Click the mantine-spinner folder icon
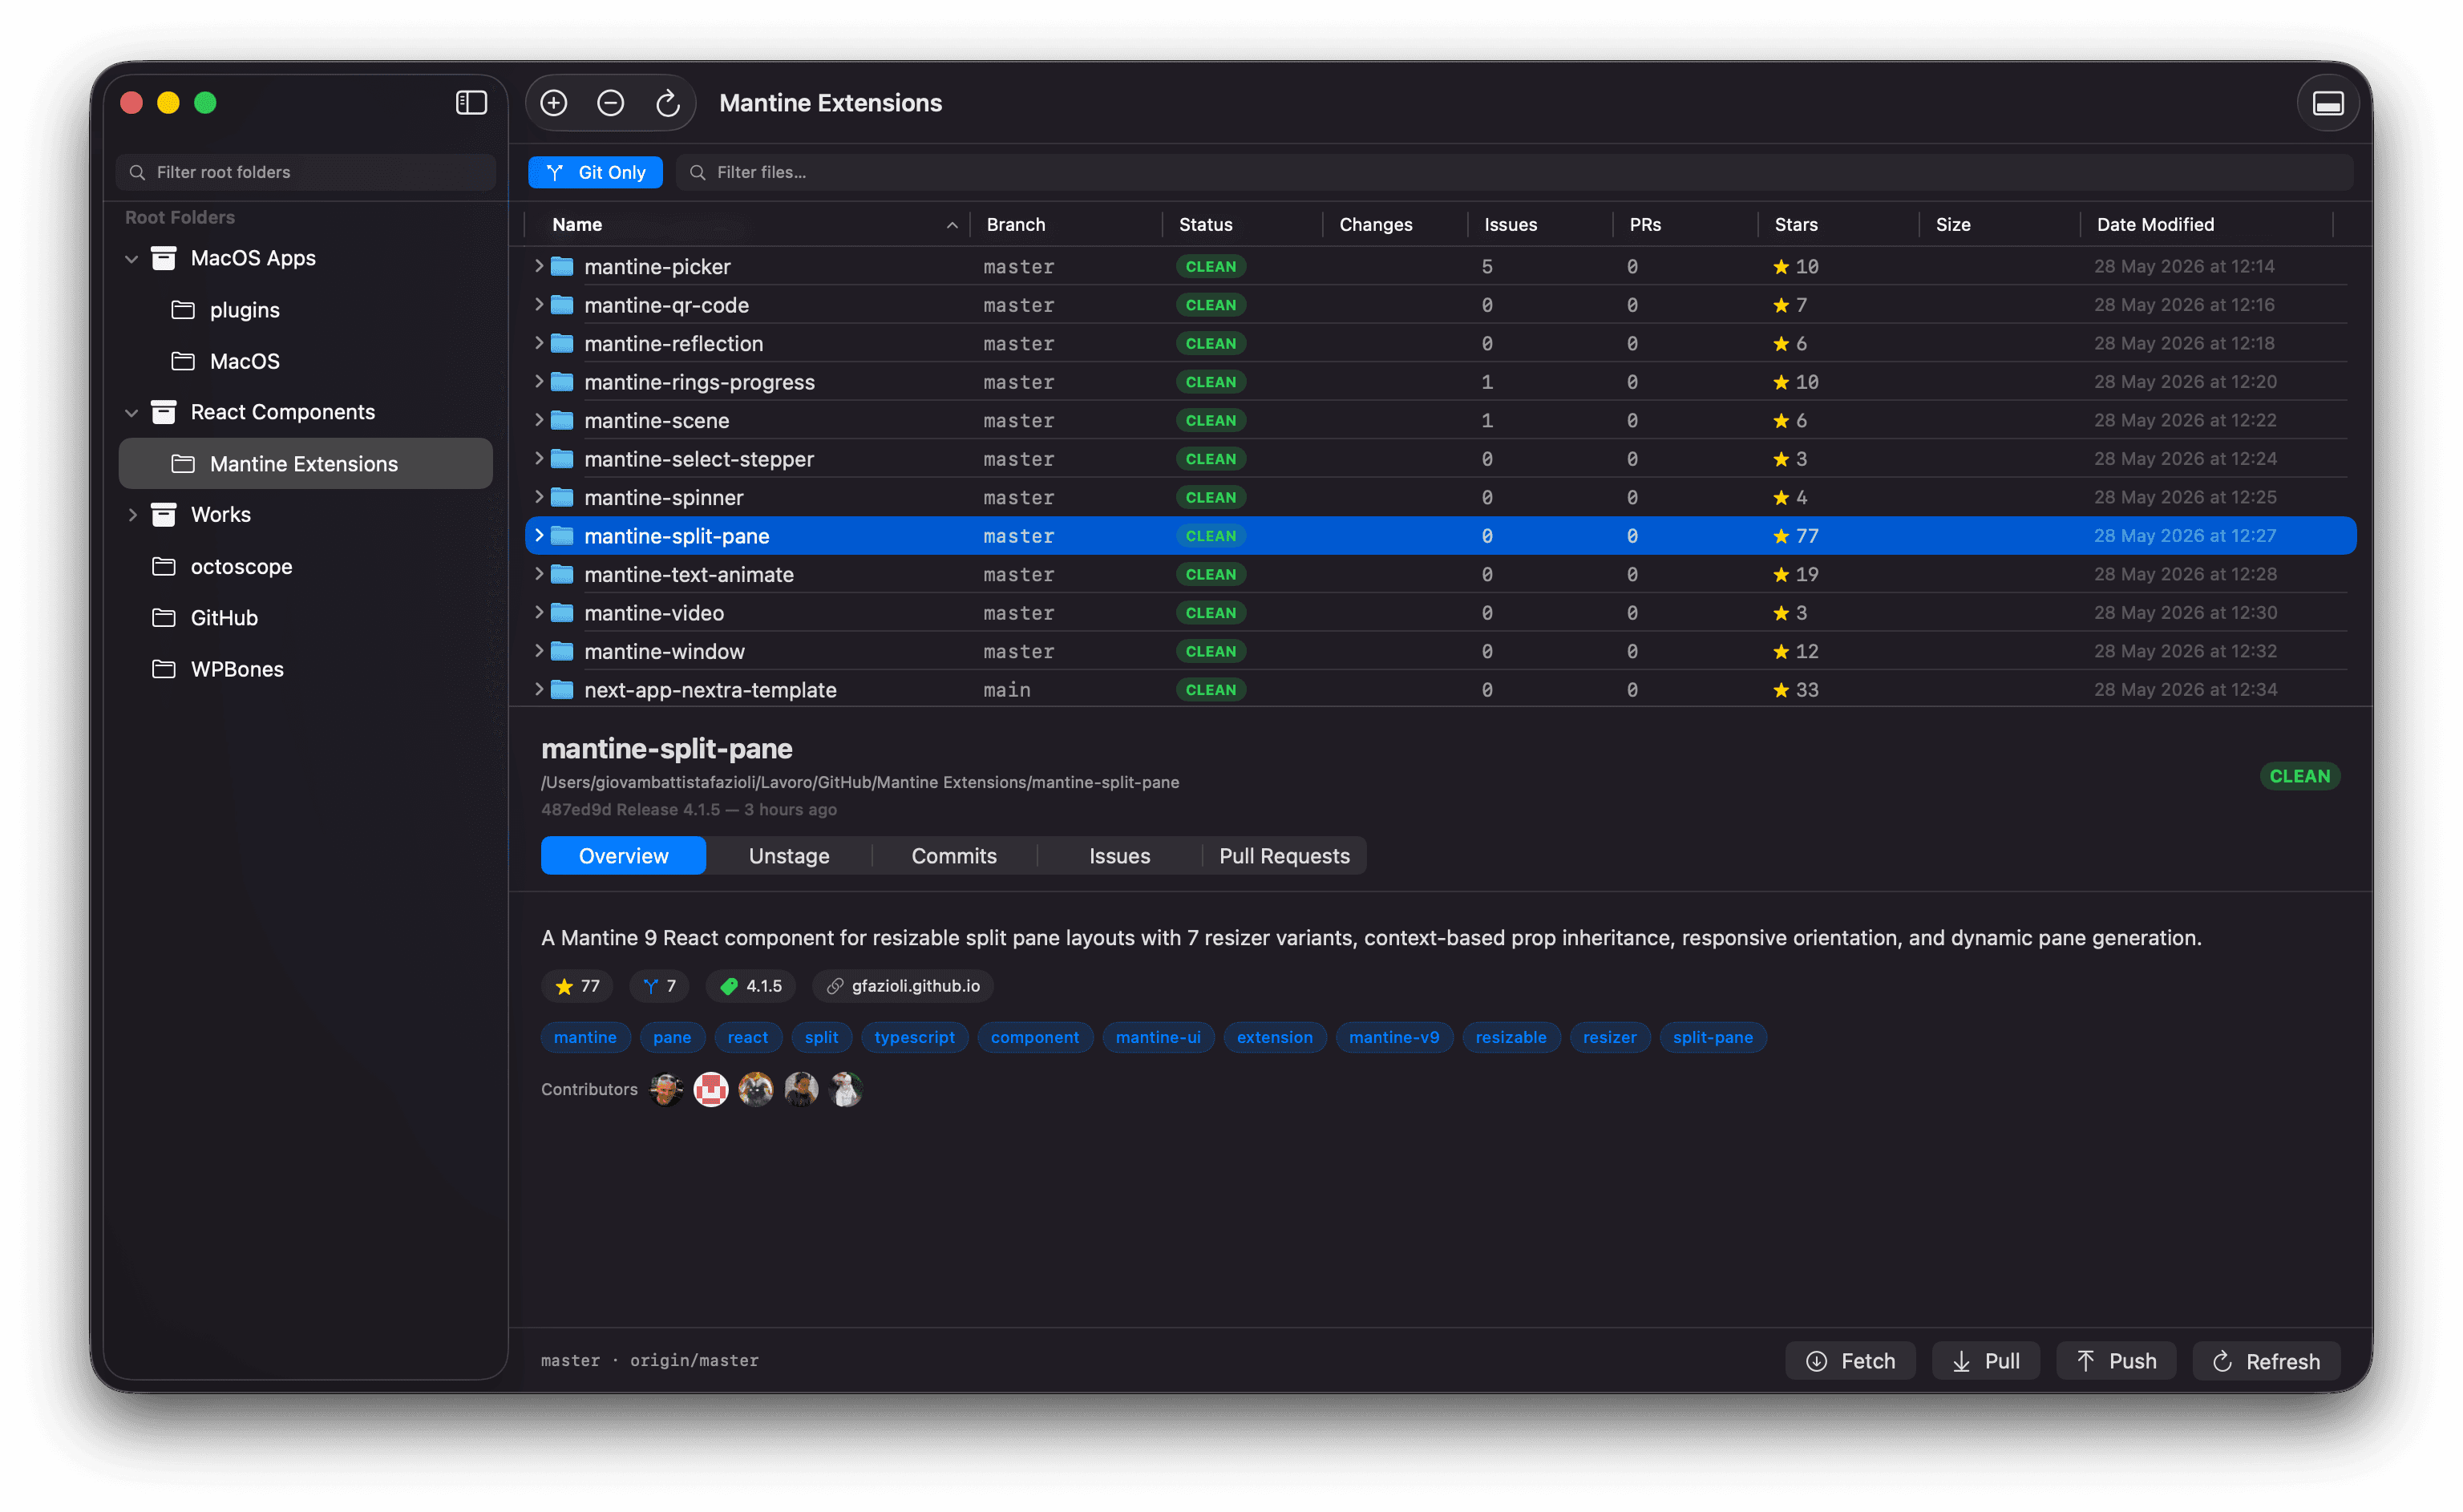Viewport: 2463px width, 1512px height. (x=563, y=497)
